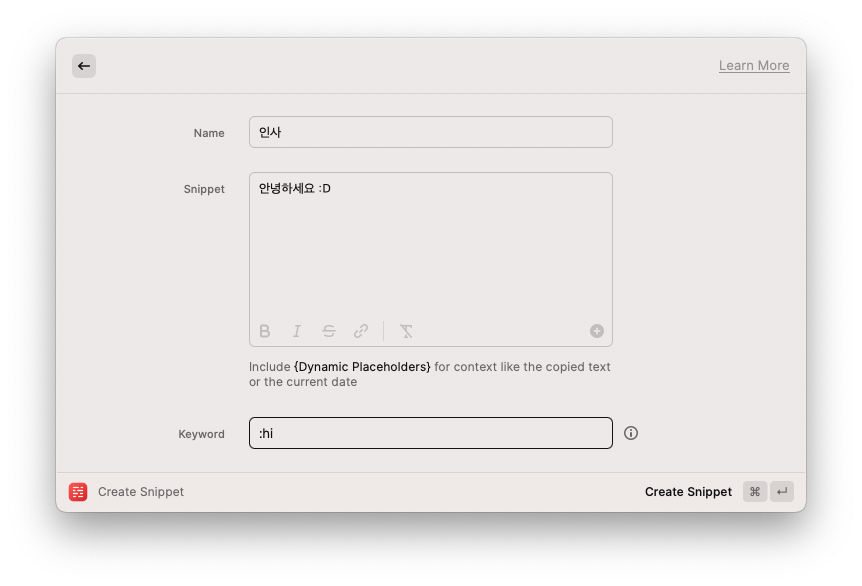The image size is (862, 586).
Task: Toggle bold formatting in snippet editor
Action: point(264,331)
